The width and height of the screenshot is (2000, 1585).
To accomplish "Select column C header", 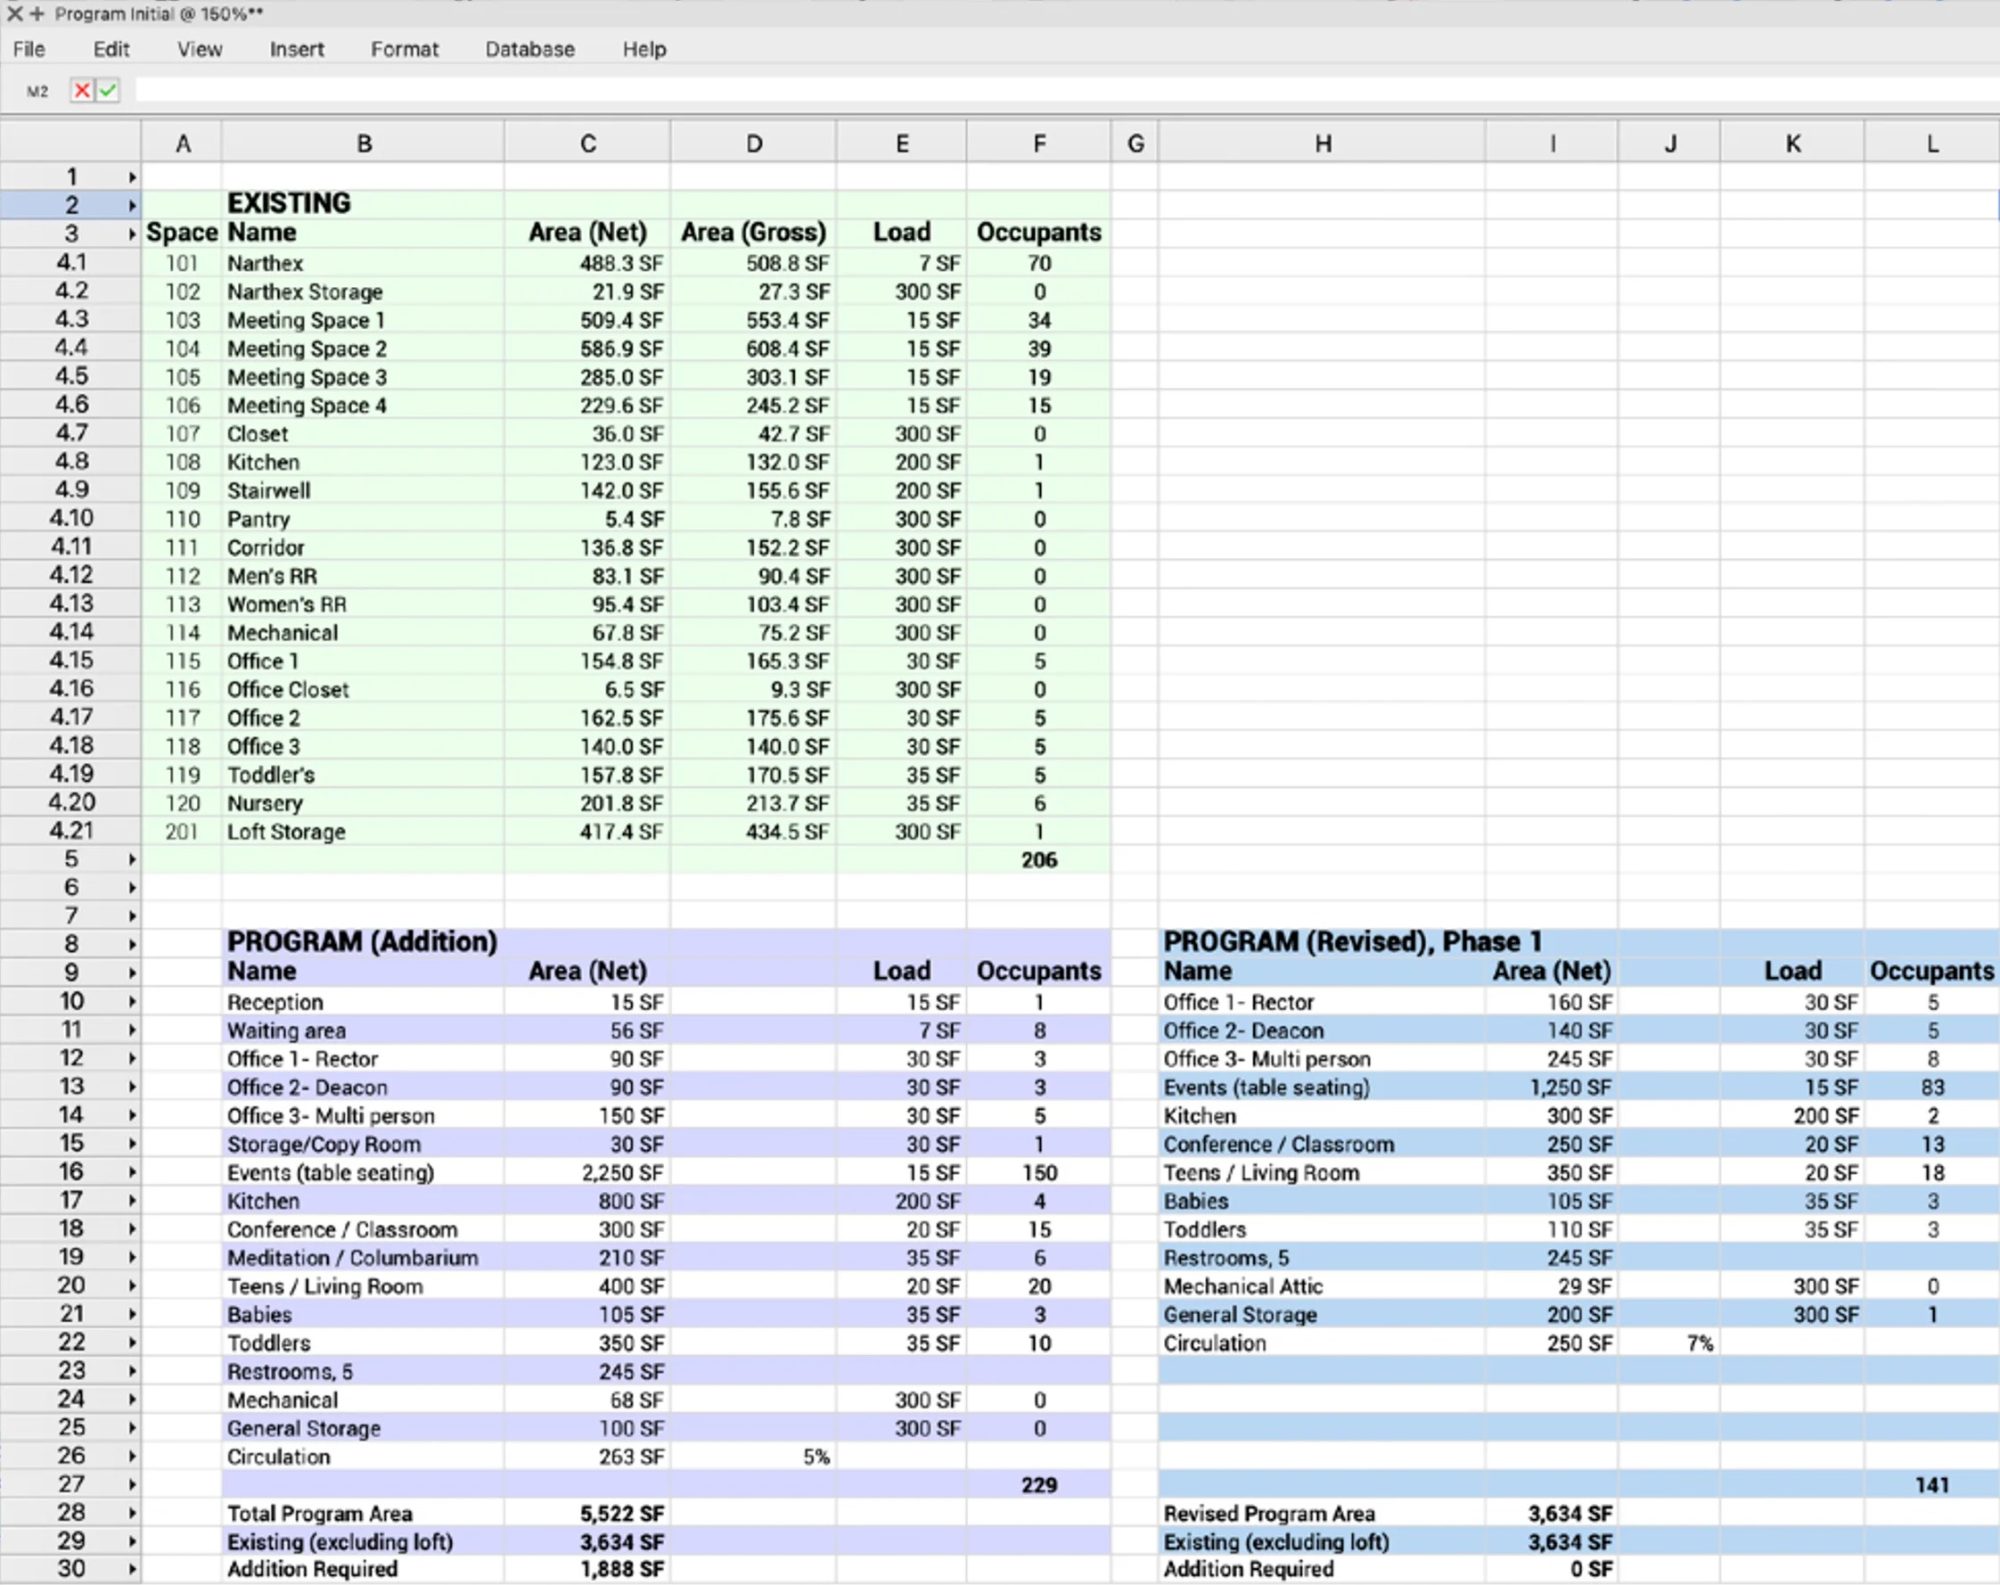I will (588, 144).
